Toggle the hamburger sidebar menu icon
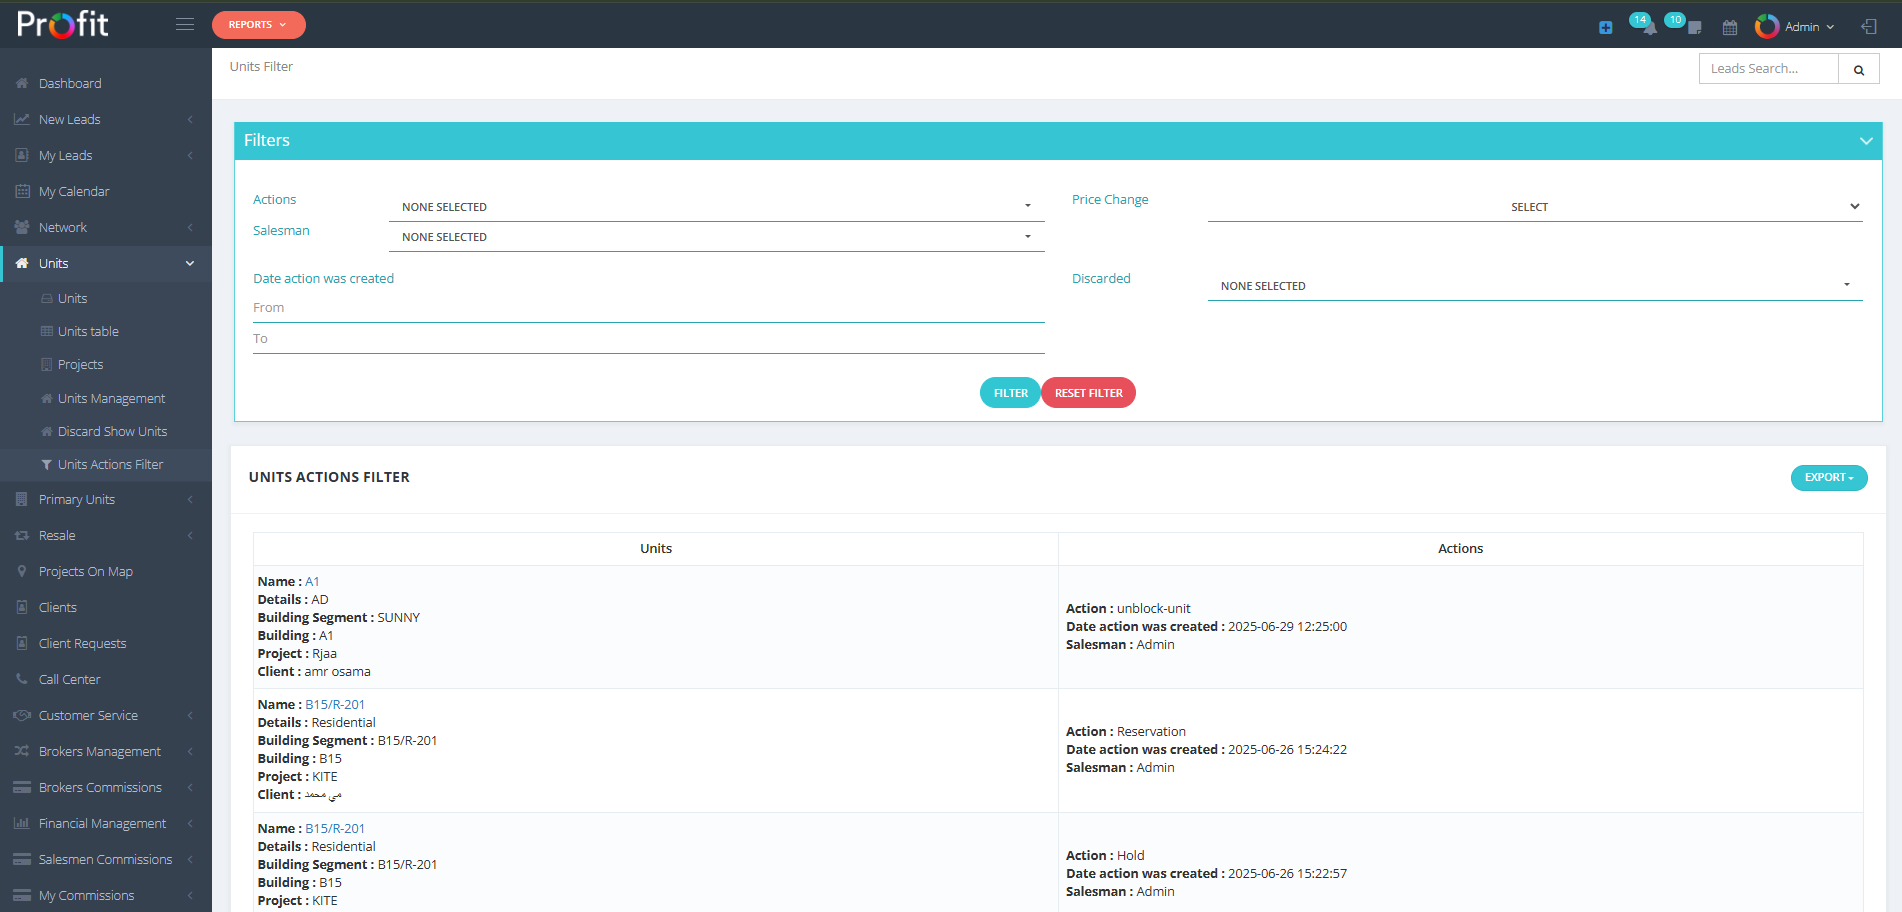The image size is (1902, 912). pyautogui.click(x=185, y=24)
